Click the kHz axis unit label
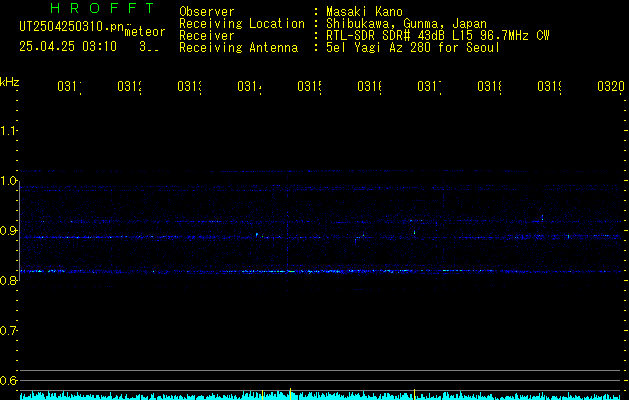 click(x=10, y=82)
